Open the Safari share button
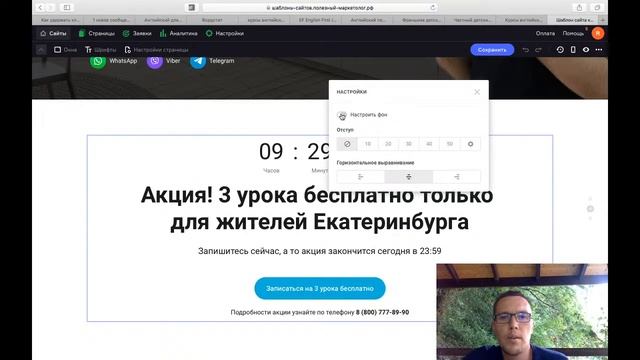 tap(579, 7)
